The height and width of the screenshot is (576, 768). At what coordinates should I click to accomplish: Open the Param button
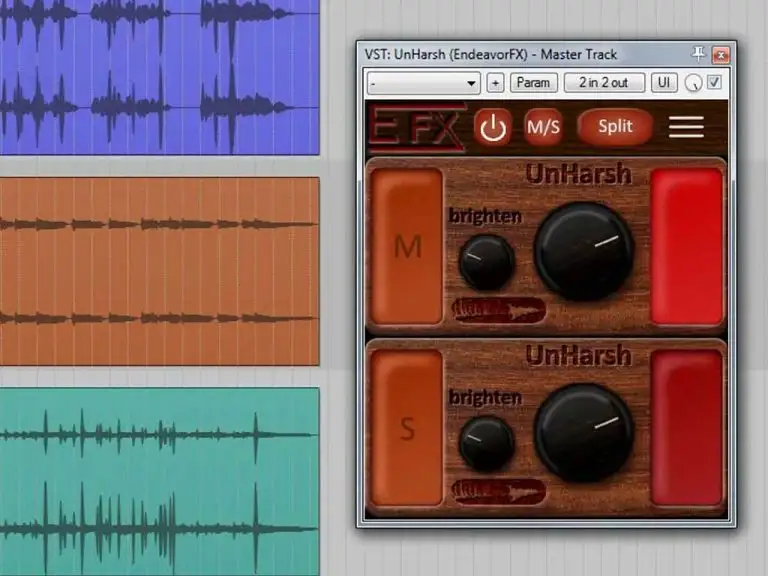pyautogui.click(x=533, y=82)
